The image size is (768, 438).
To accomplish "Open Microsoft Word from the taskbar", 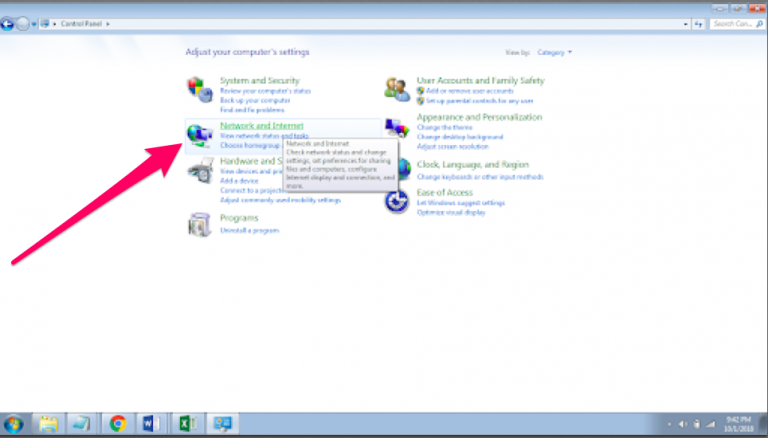I will [x=151, y=423].
